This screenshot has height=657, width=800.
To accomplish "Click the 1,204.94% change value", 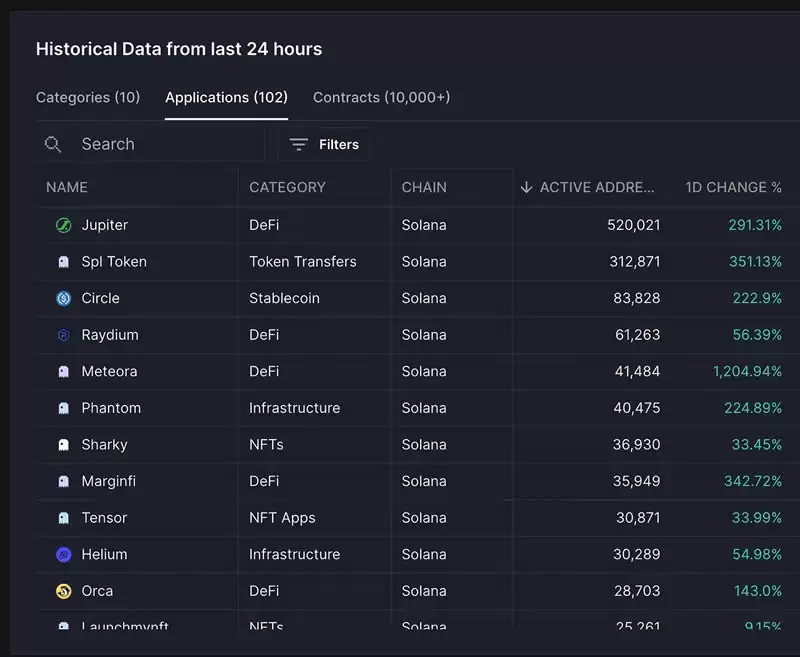I will click(747, 371).
